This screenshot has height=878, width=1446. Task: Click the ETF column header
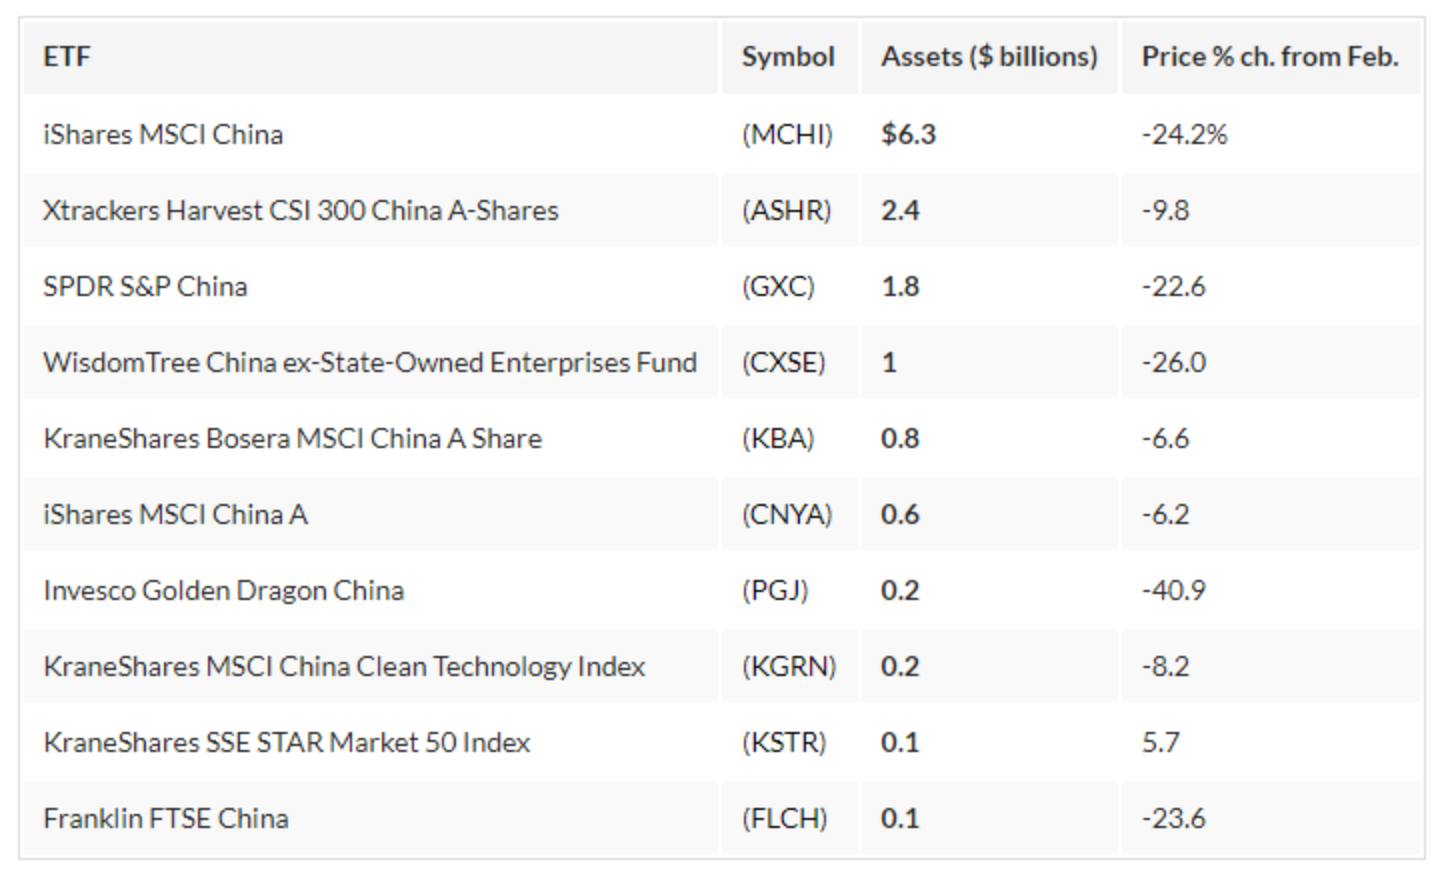pos(67,57)
